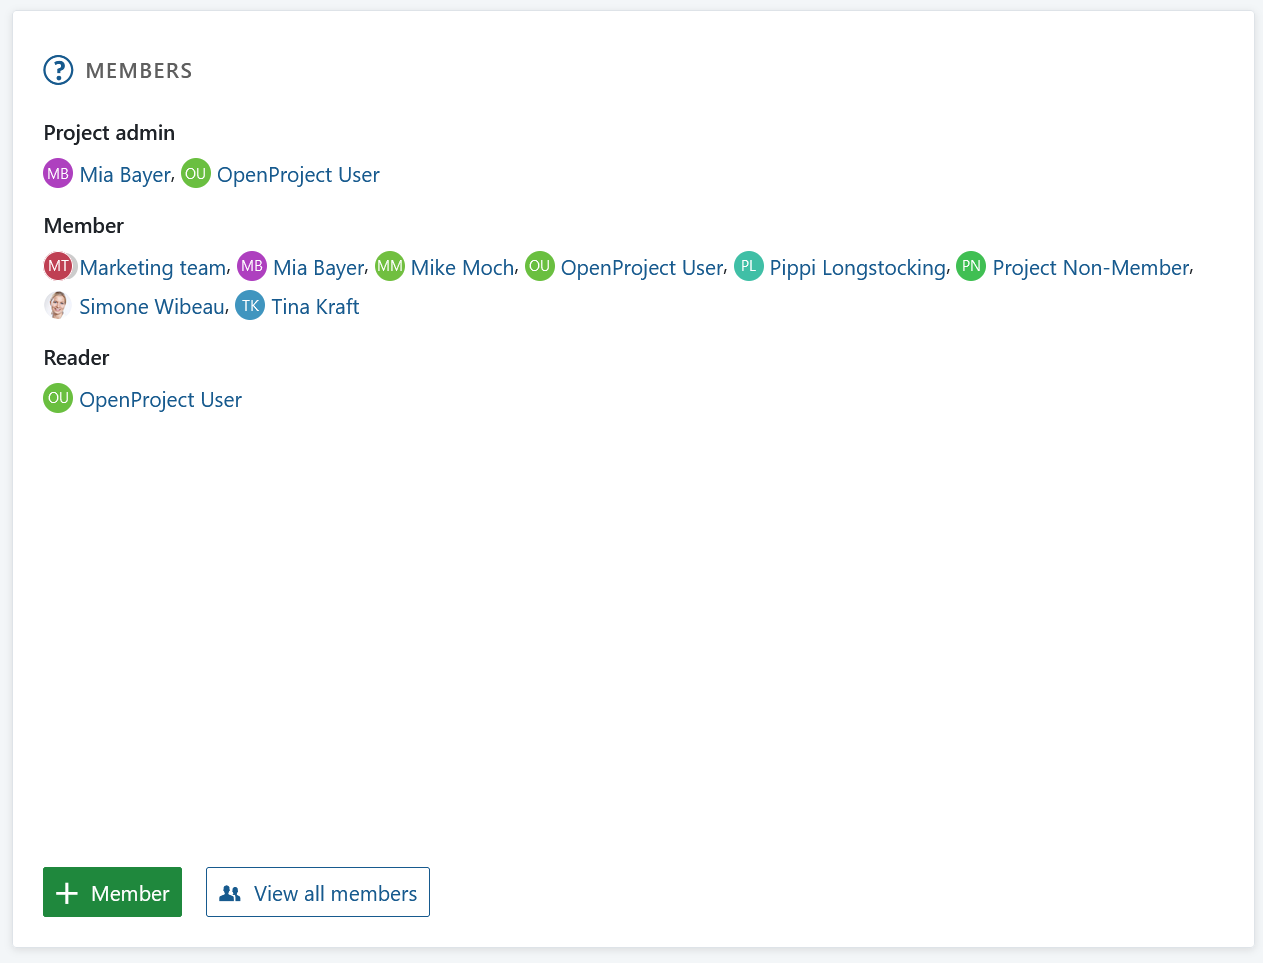
Task: Open OpenProject User link under Reader
Action: click(160, 400)
